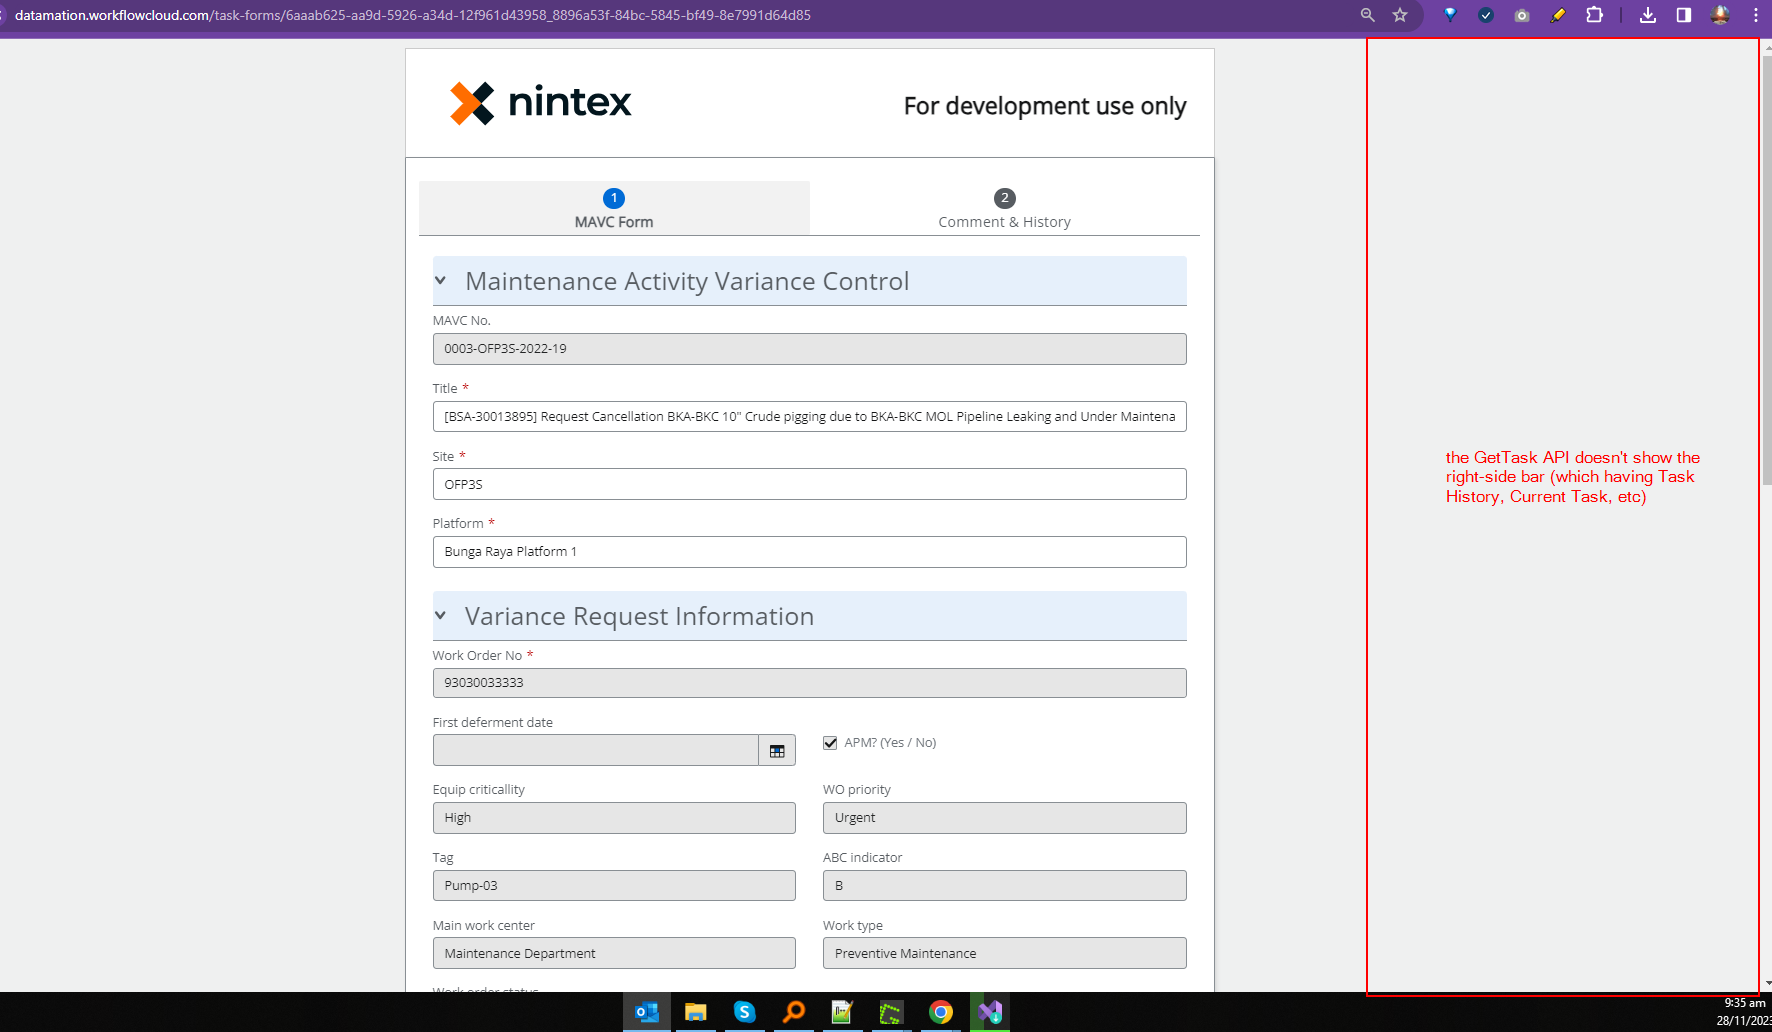This screenshot has width=1772, height=1032.
Task: Click the Nintex logo
Action: 541,103
